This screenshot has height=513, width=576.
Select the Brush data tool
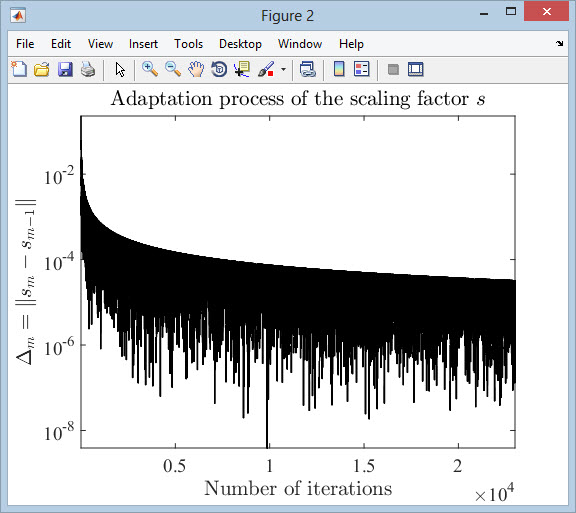click(x=266, y=69)
